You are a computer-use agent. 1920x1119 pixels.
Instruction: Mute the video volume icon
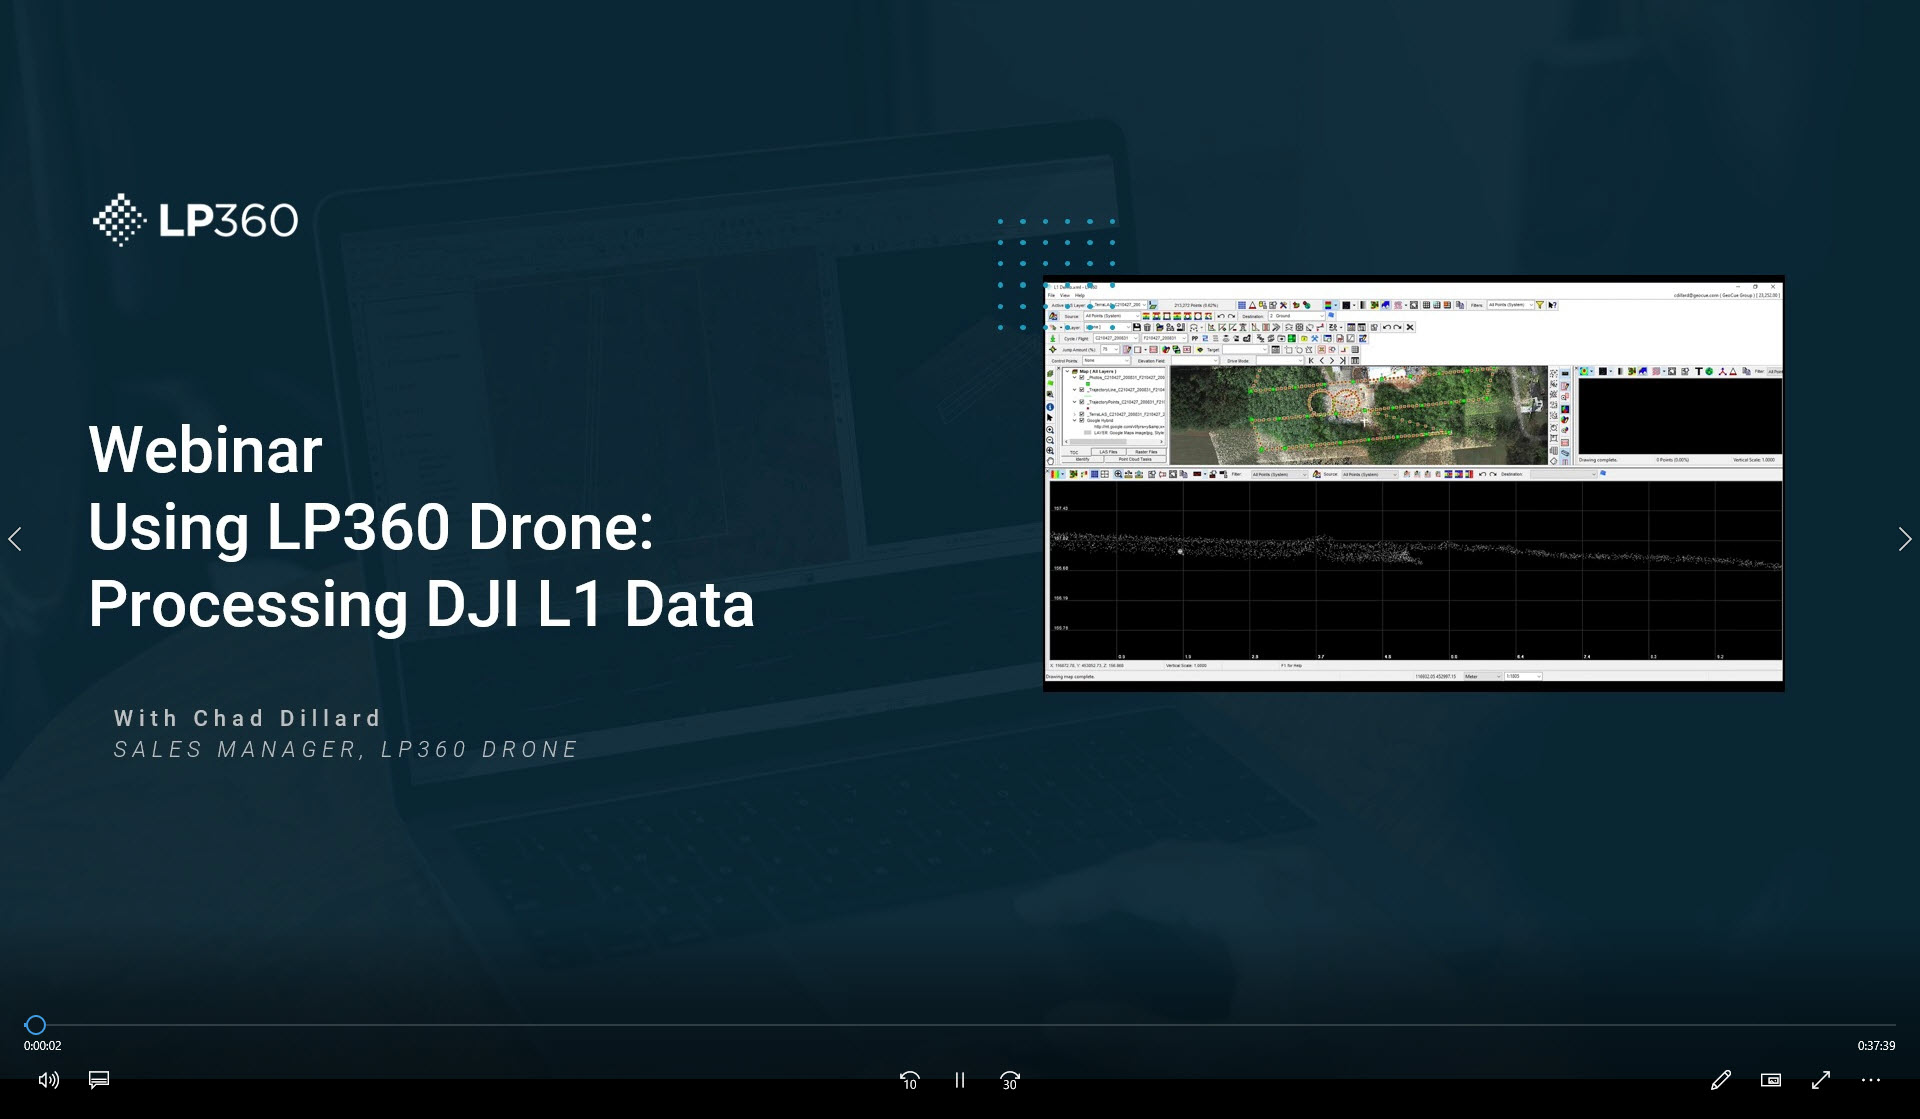[x=47, y=1081]
